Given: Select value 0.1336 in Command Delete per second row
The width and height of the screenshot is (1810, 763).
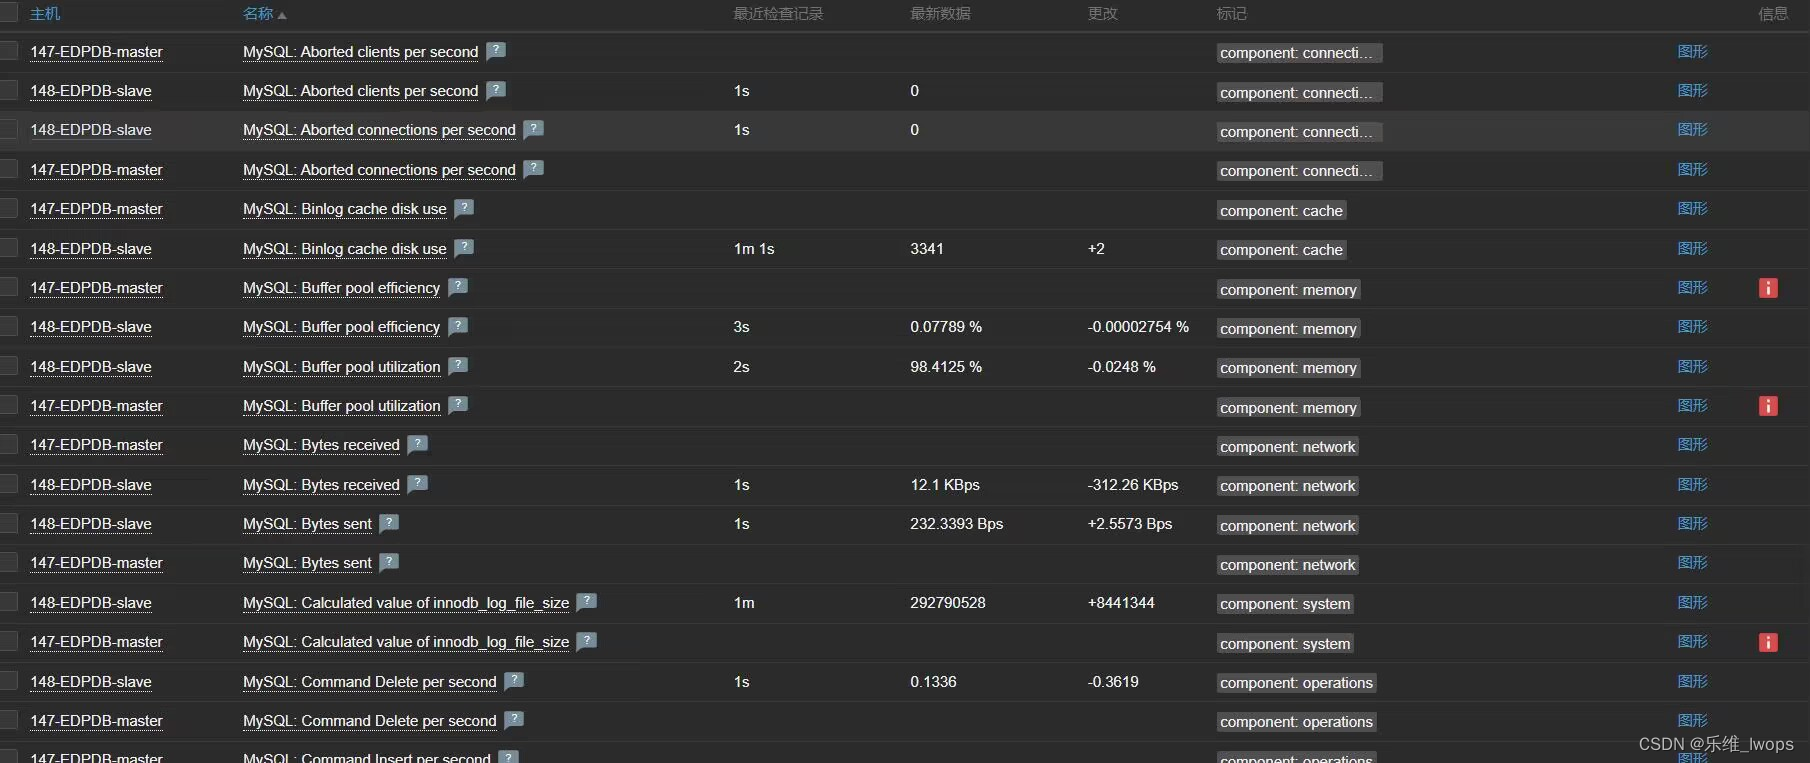Looking at the screenshot, I should coord(933,681).
